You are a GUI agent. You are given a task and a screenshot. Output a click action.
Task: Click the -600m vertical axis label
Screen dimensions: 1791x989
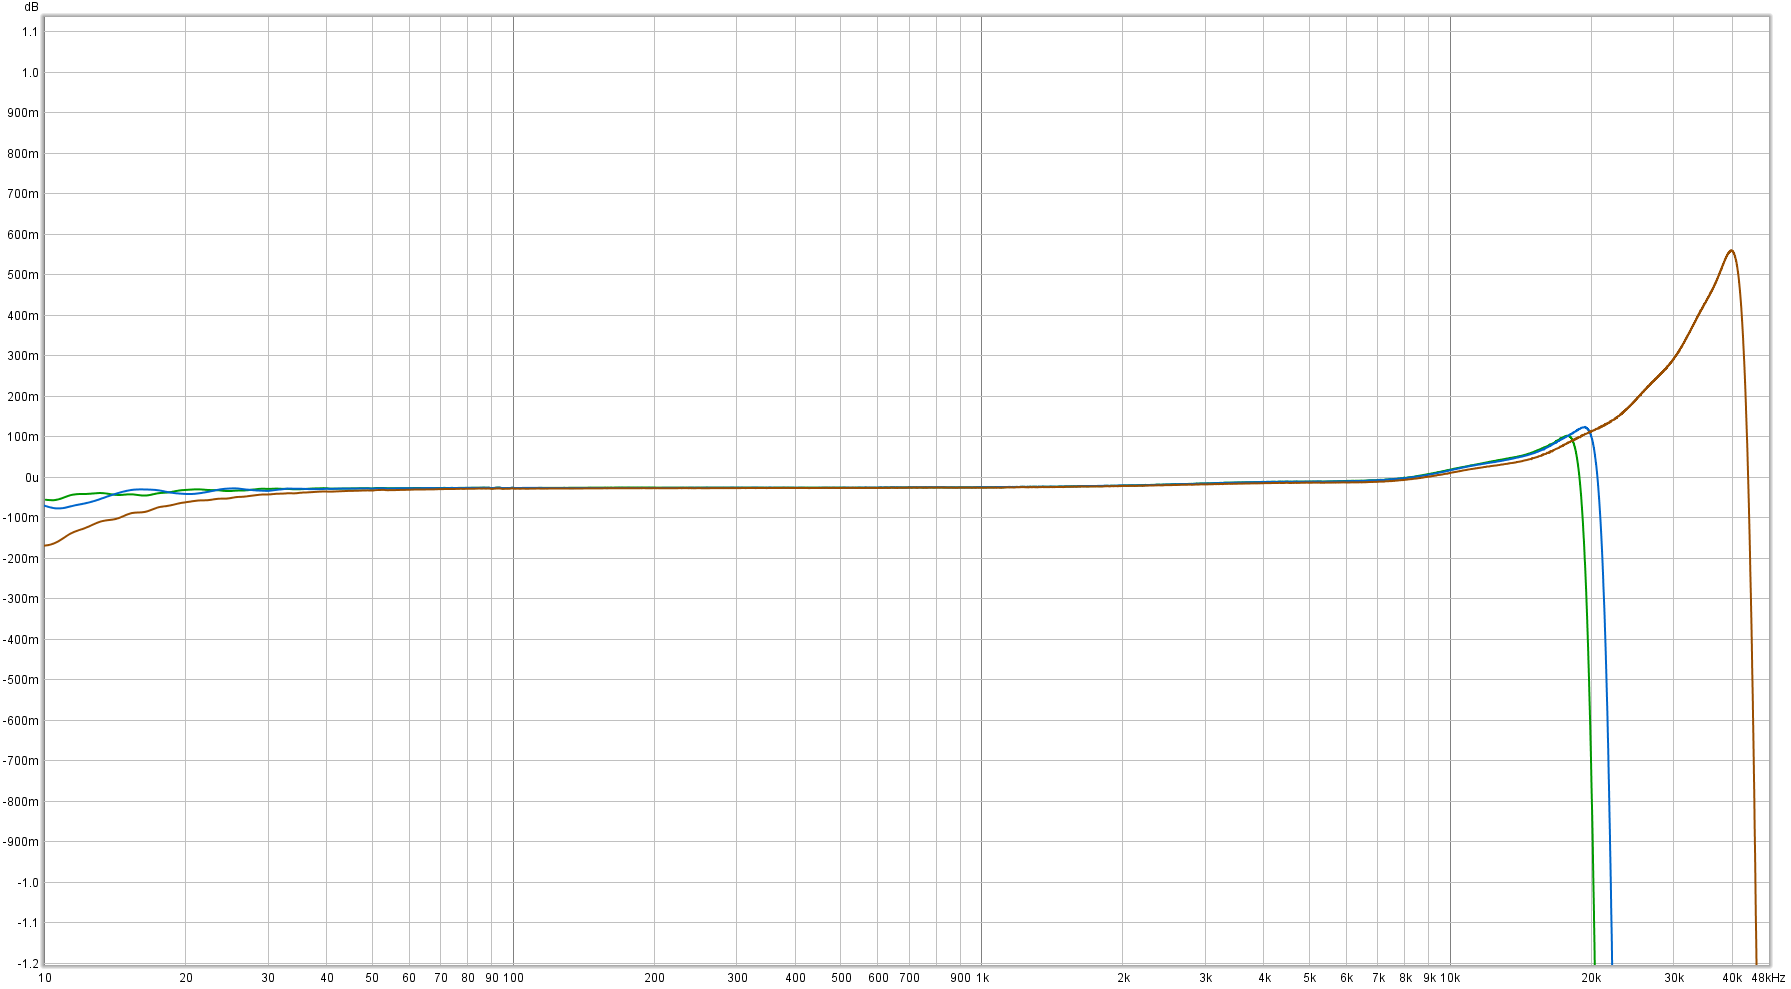coord(23,721)
